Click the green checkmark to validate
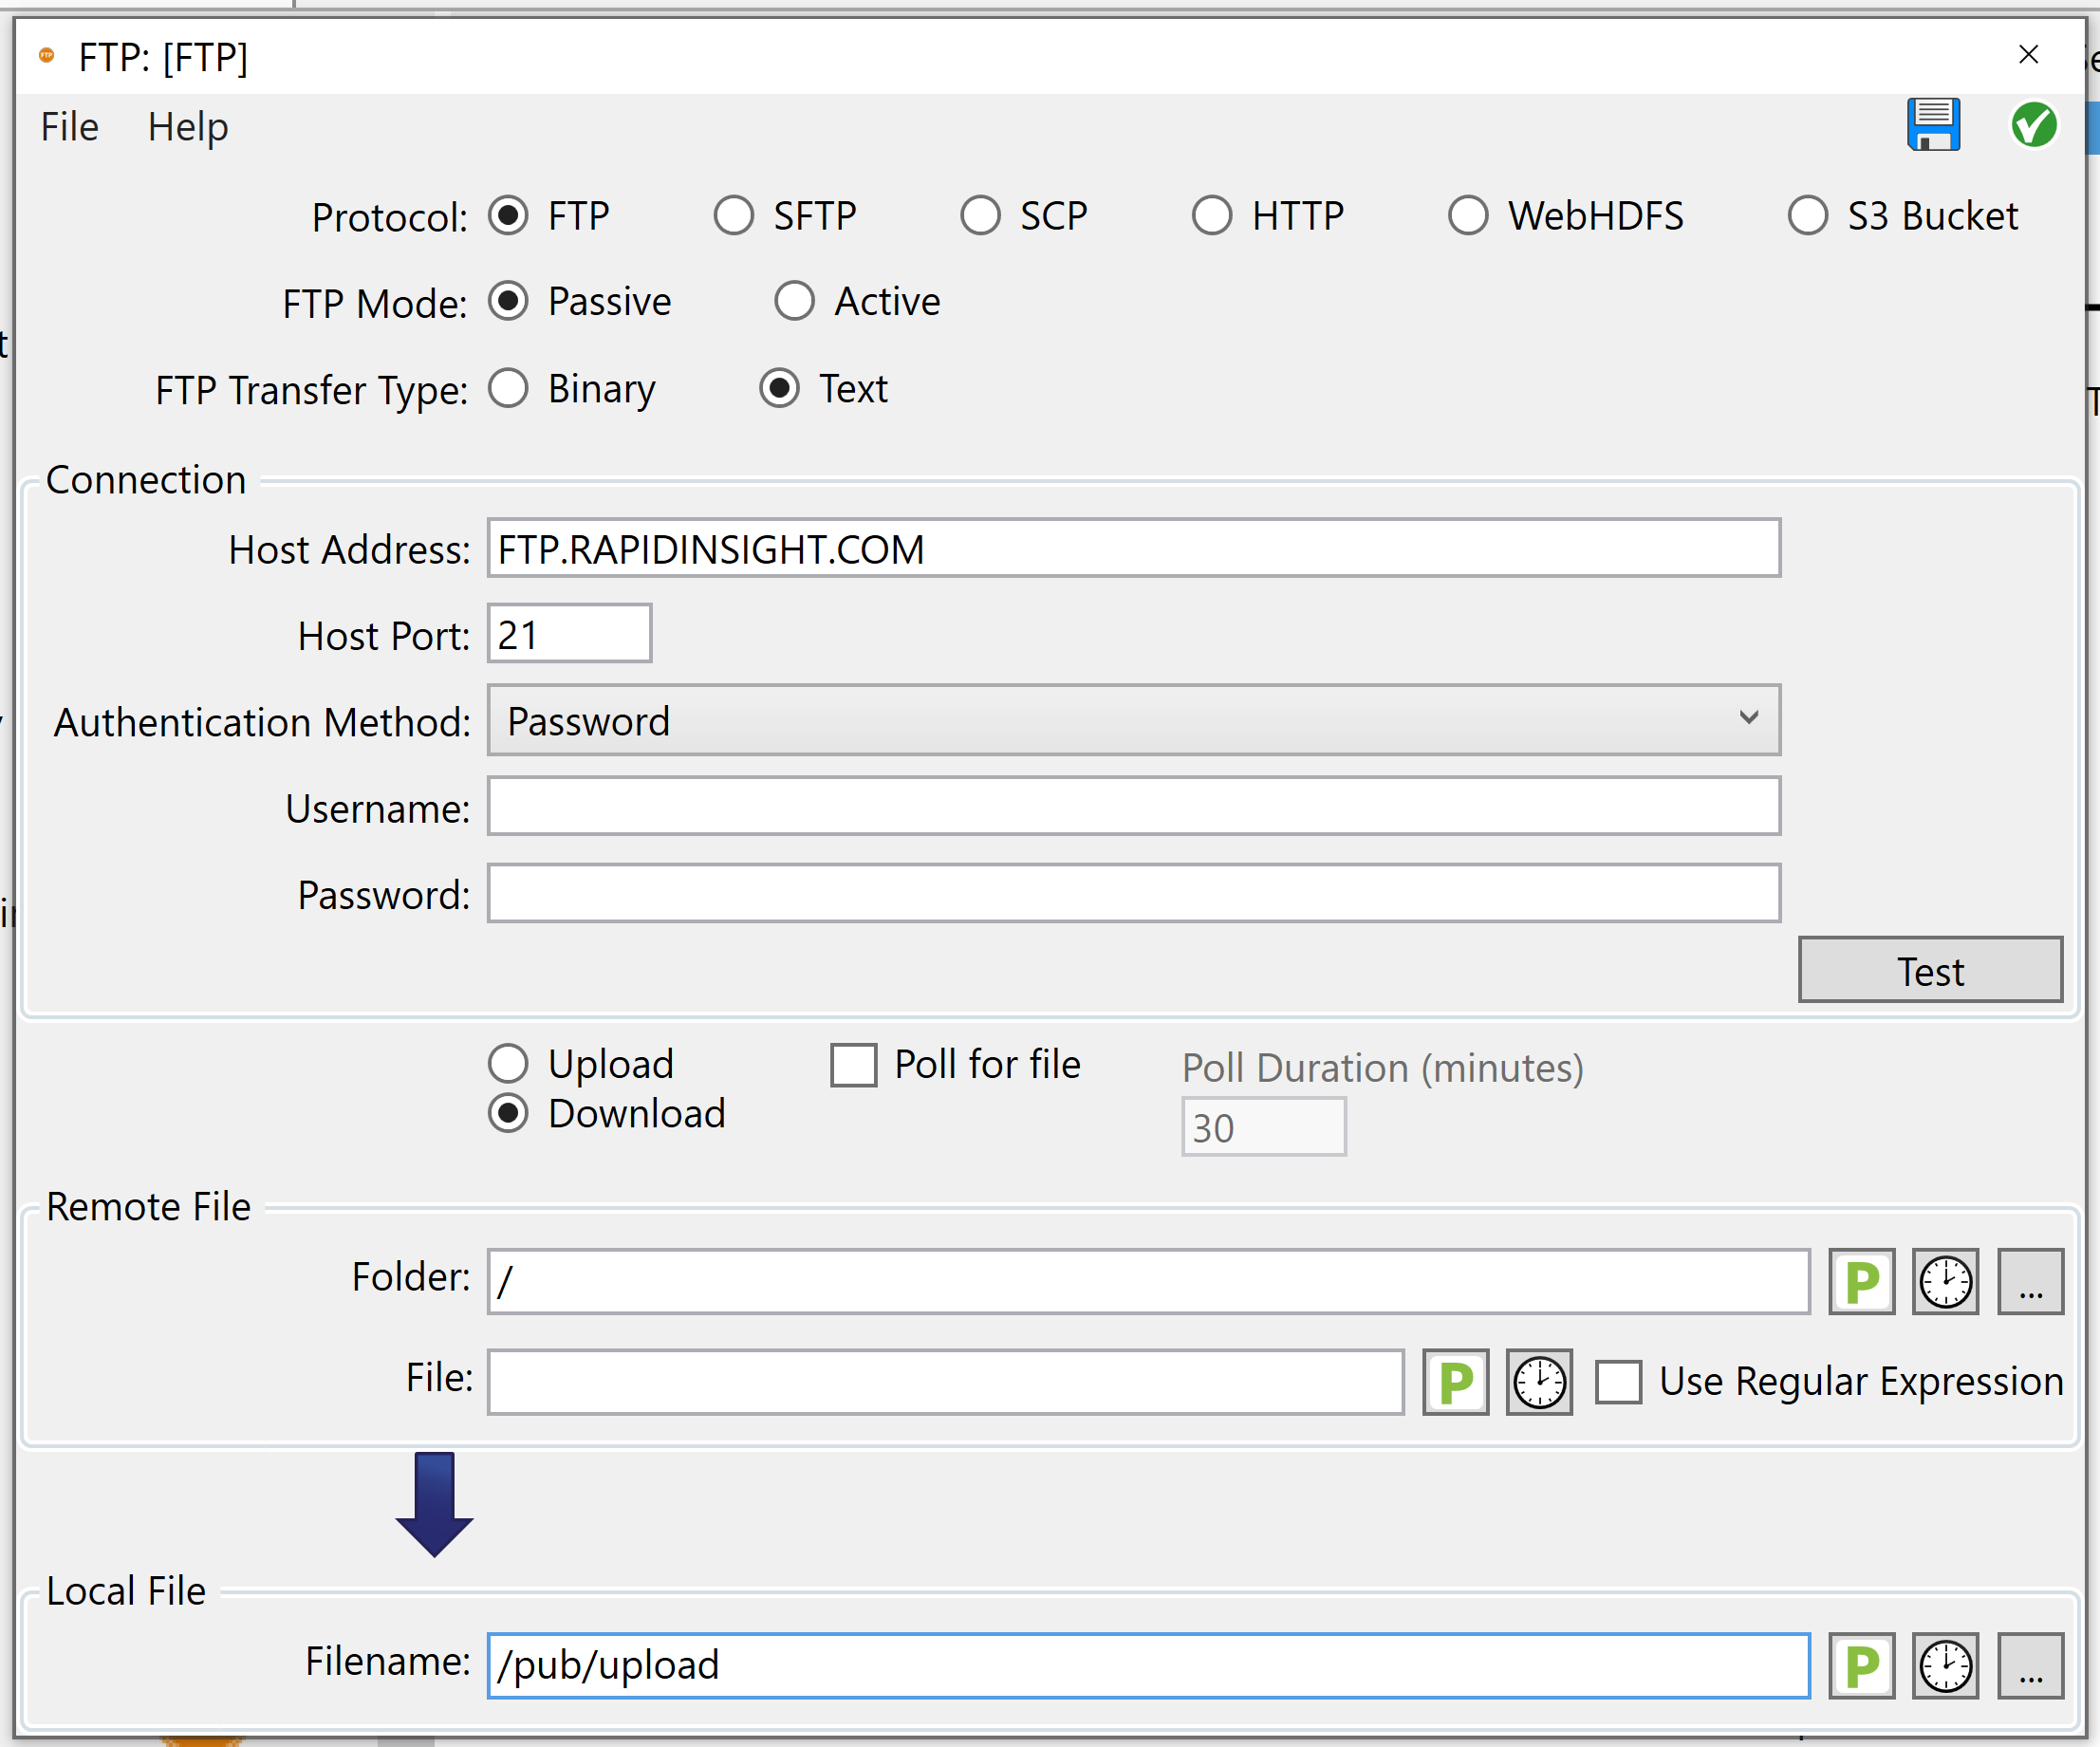Image resolution: width=2100 pixels, height=1747 pixels. [x=2034, y=125]
